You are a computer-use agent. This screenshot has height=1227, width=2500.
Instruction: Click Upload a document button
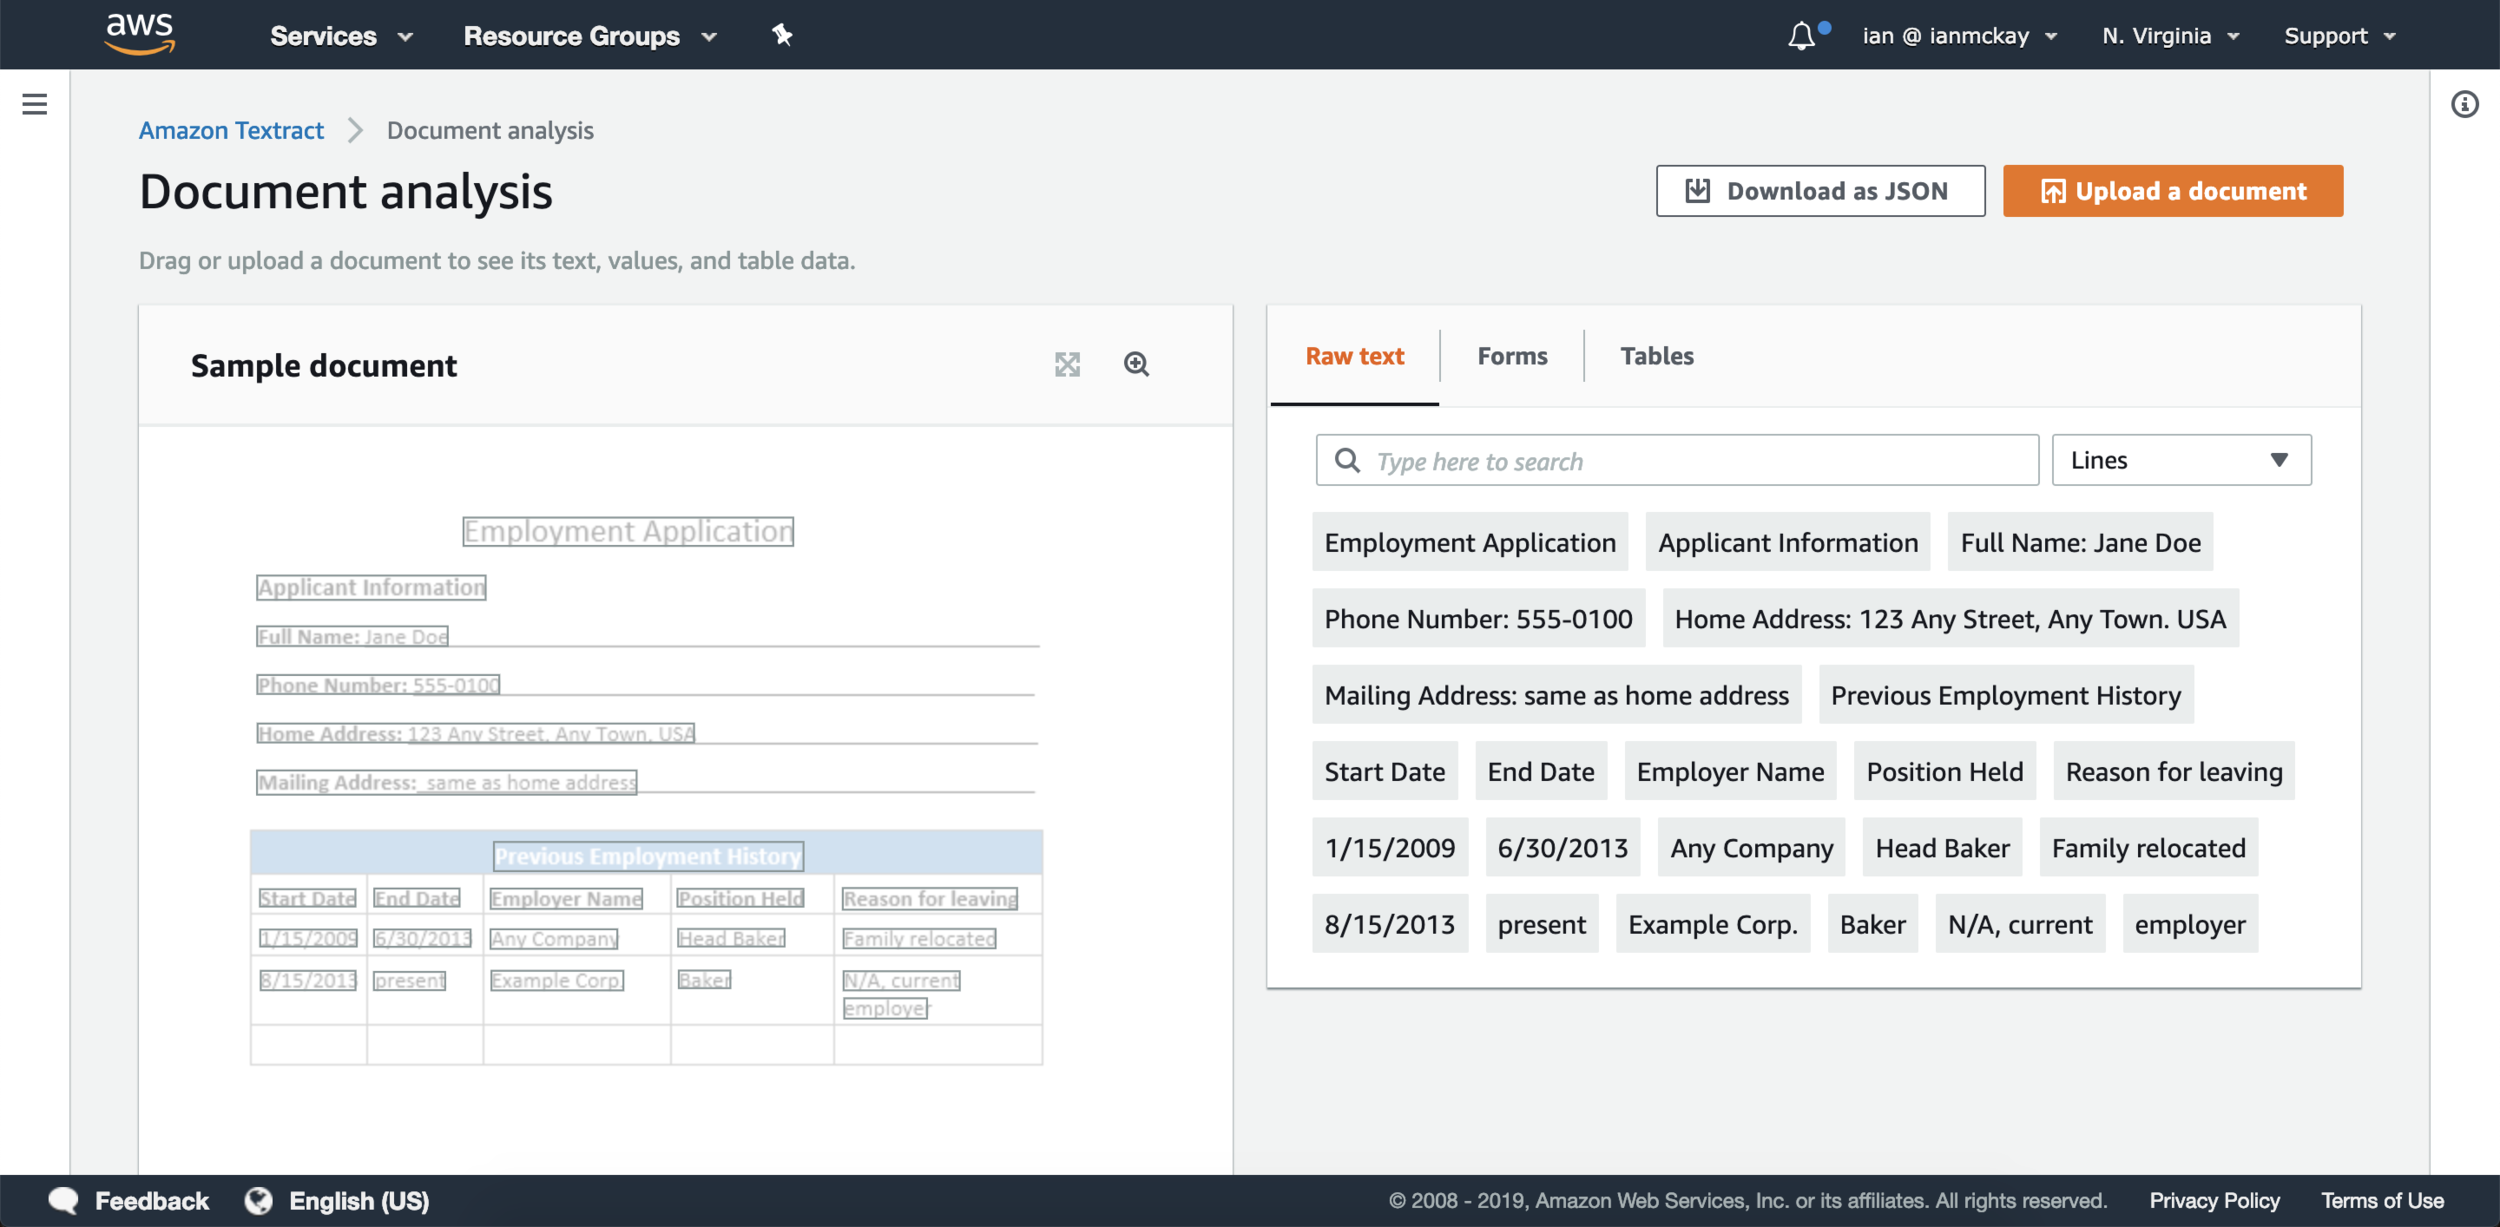pyautogui.click(x=2173, y=191)
